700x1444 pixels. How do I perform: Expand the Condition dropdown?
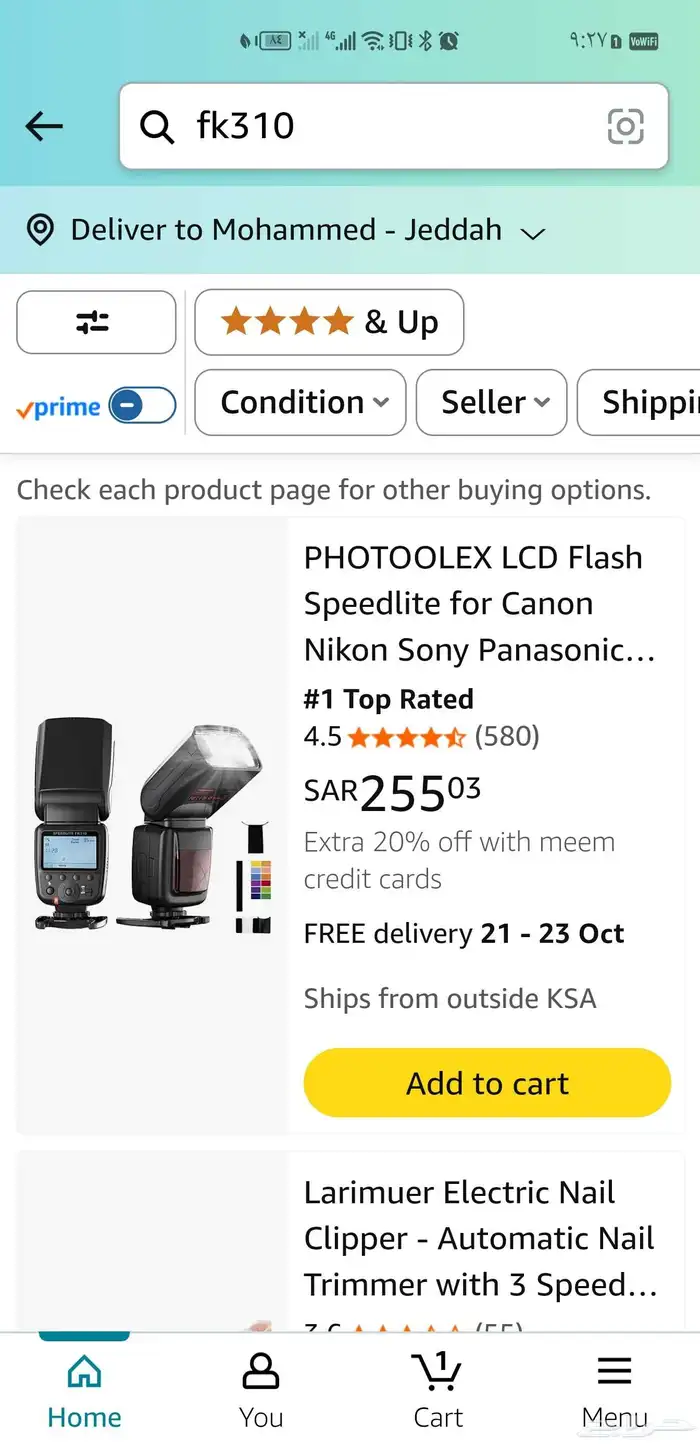pyautogui.click(x=300, y=402)
